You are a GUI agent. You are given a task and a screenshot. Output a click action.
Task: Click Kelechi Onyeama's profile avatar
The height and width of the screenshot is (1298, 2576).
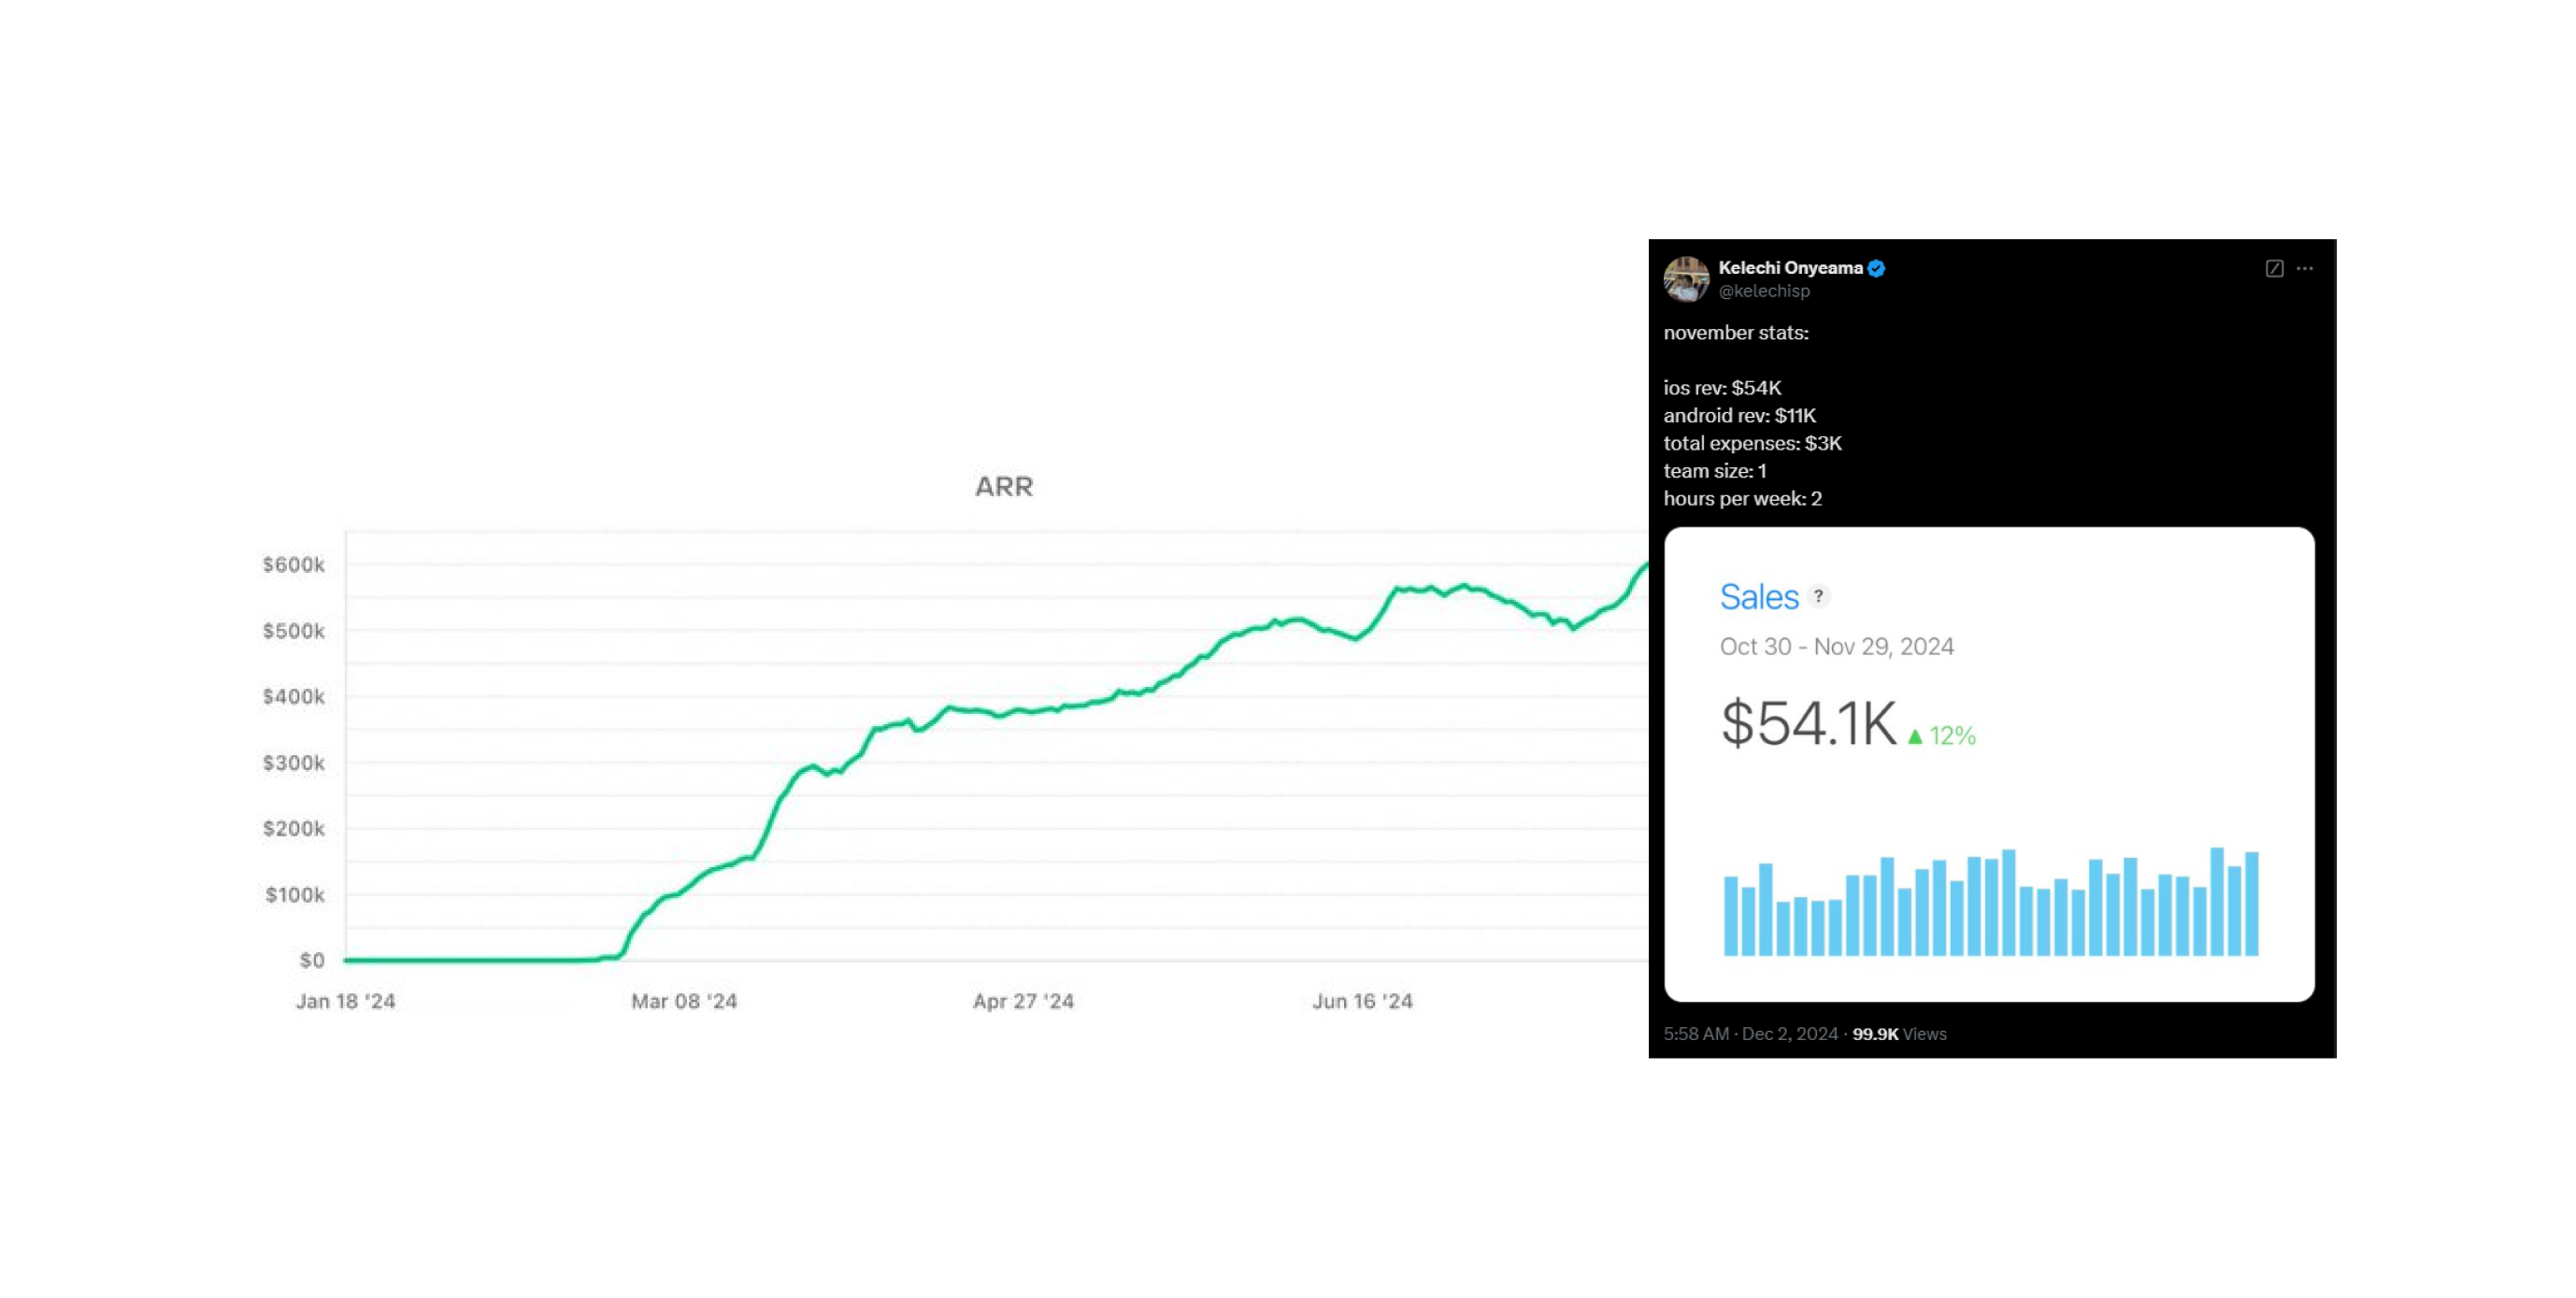click(x=1686, y=279)
